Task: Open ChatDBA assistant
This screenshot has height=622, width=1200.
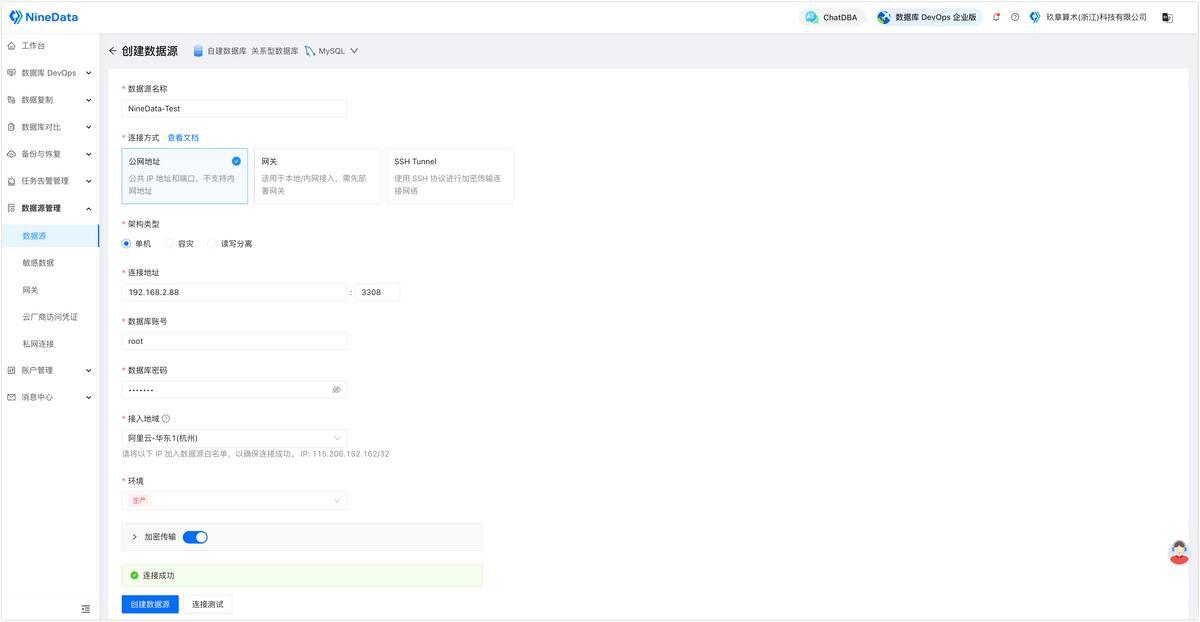Action: pos(832,17)
